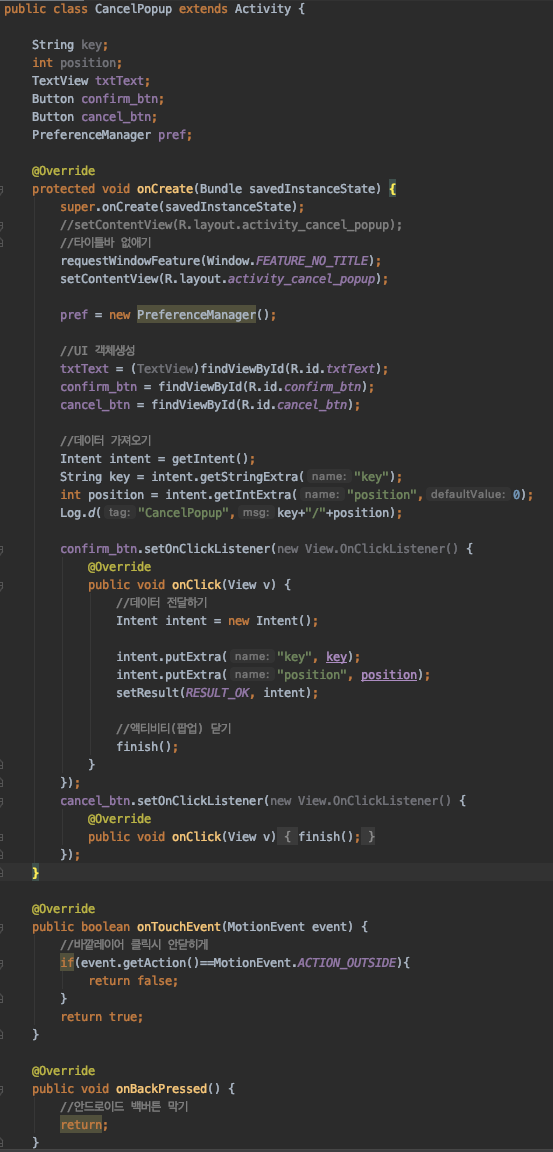
Task: Collapse the onCreate method fold marker in the gutter
Action: point(2,189)
